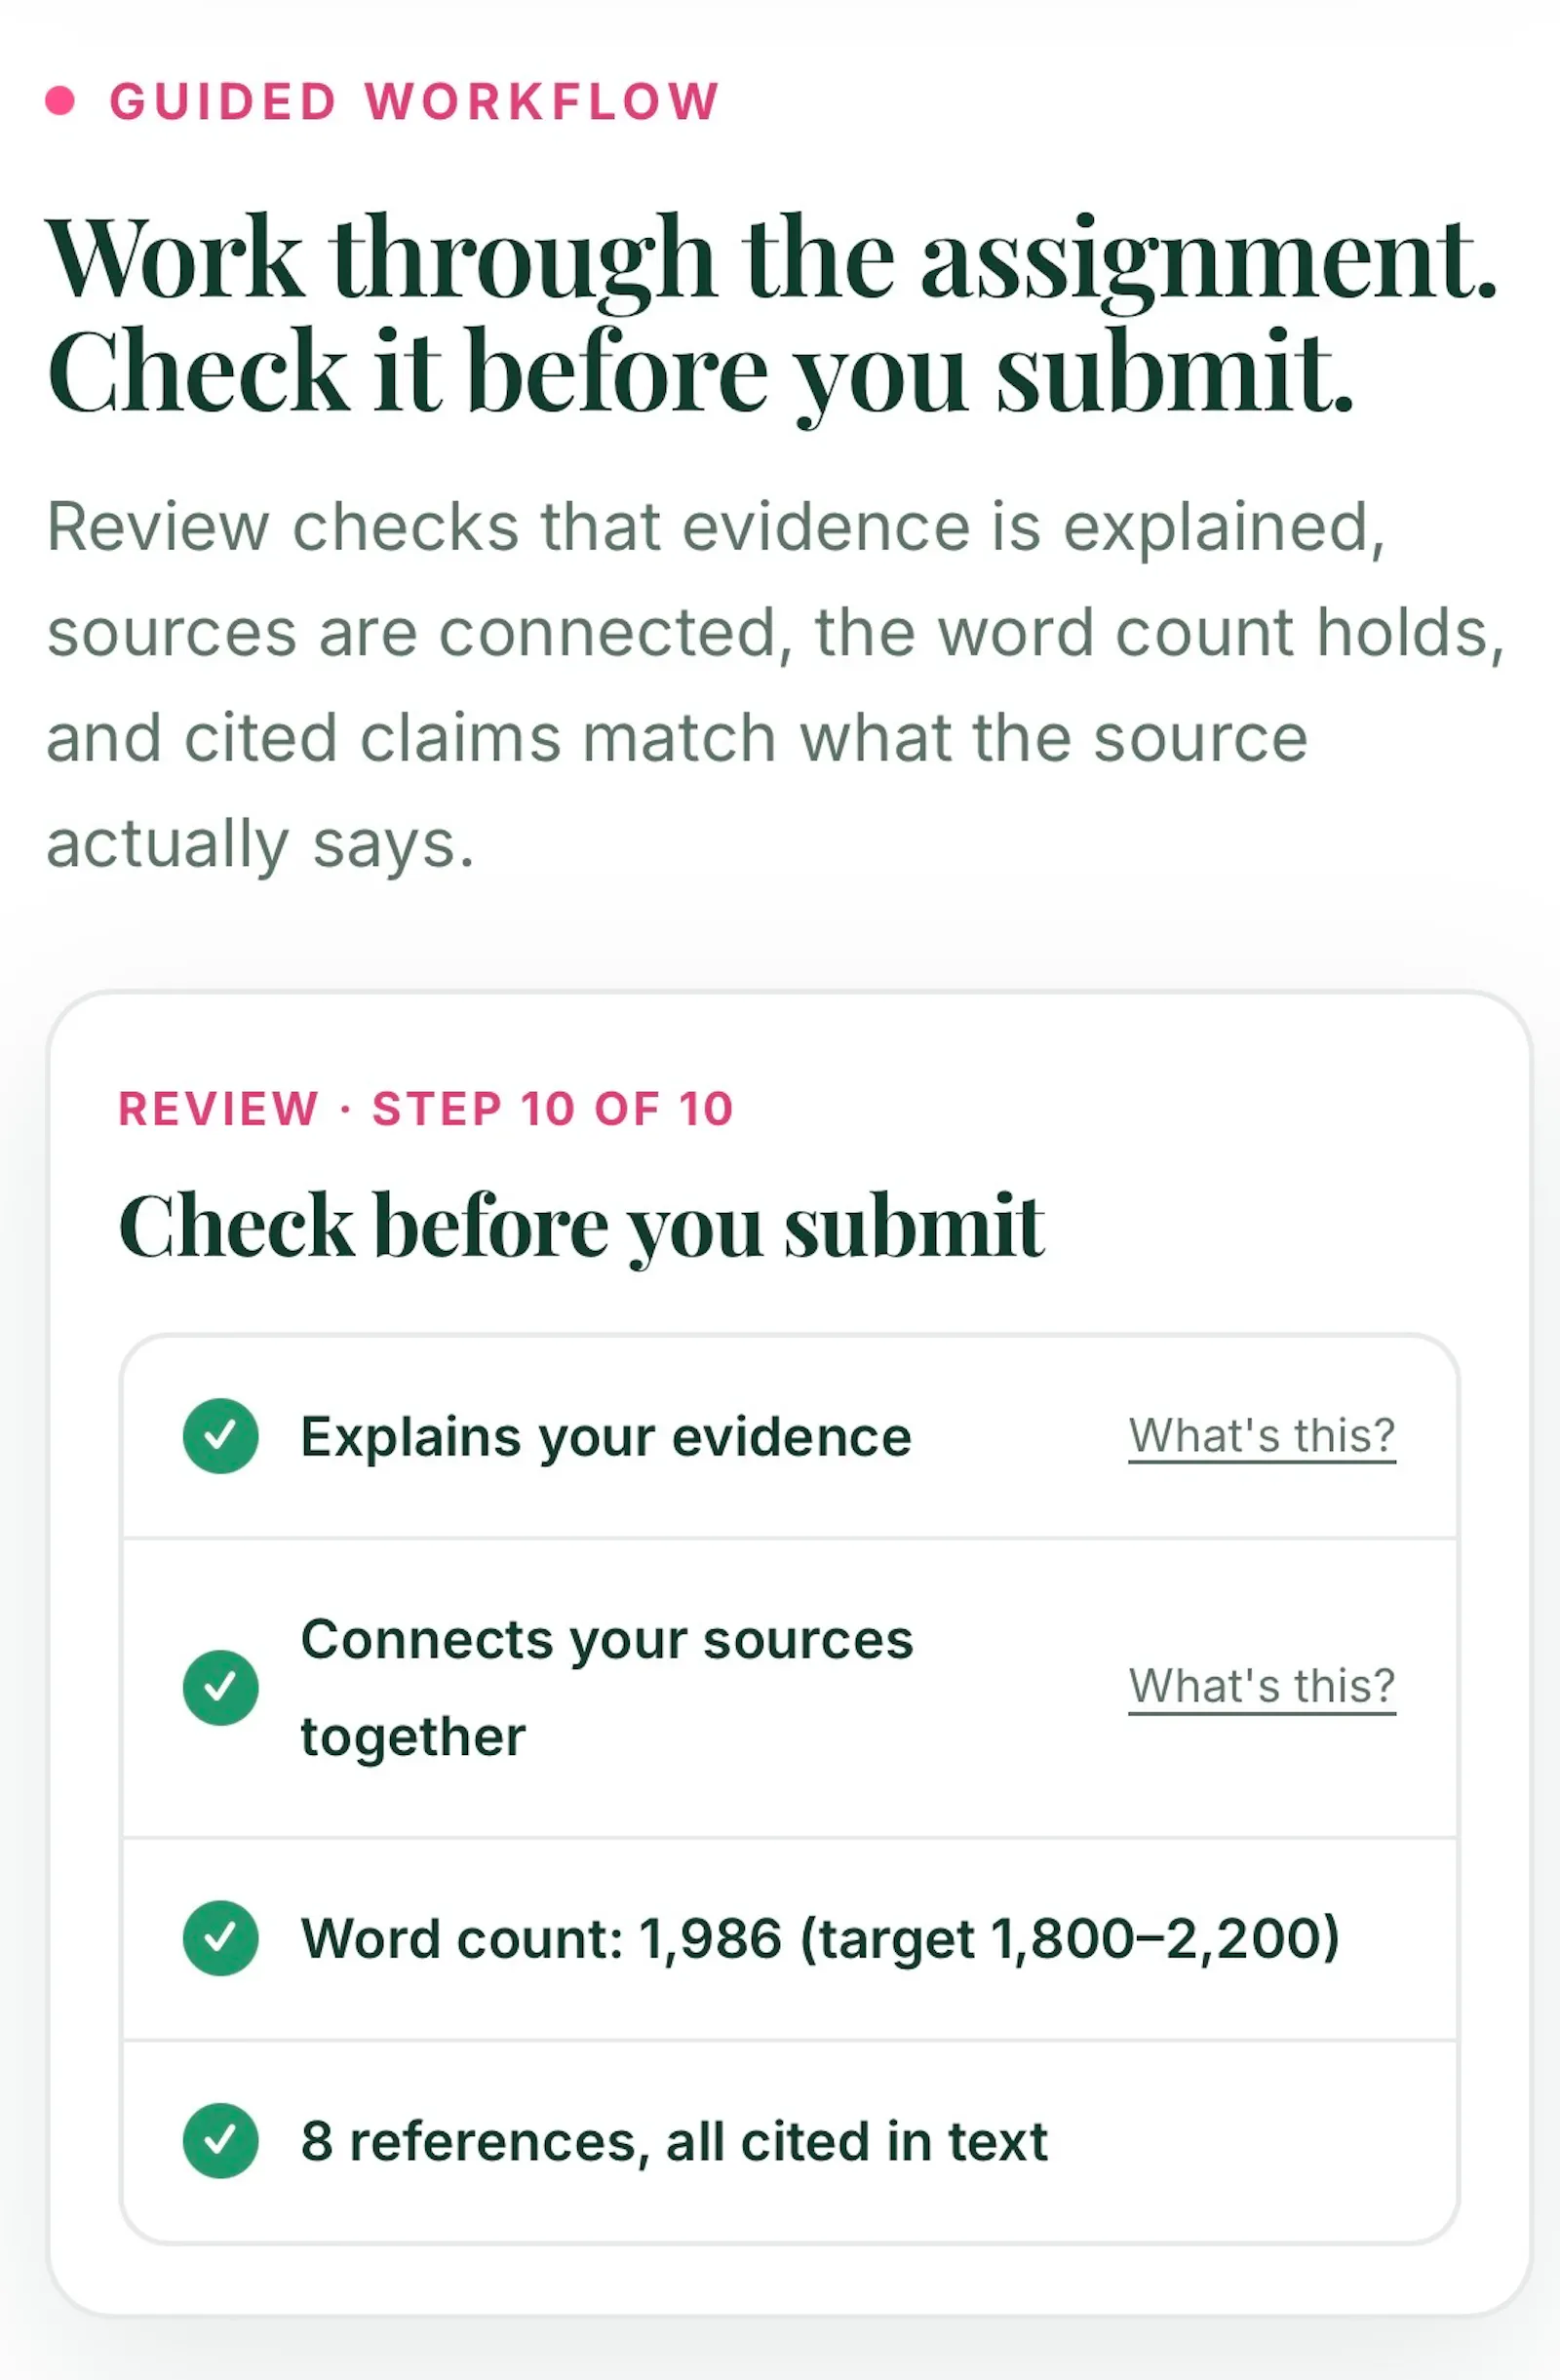
Task: Click the Work through the assignment headline
Action: (771, 259)
